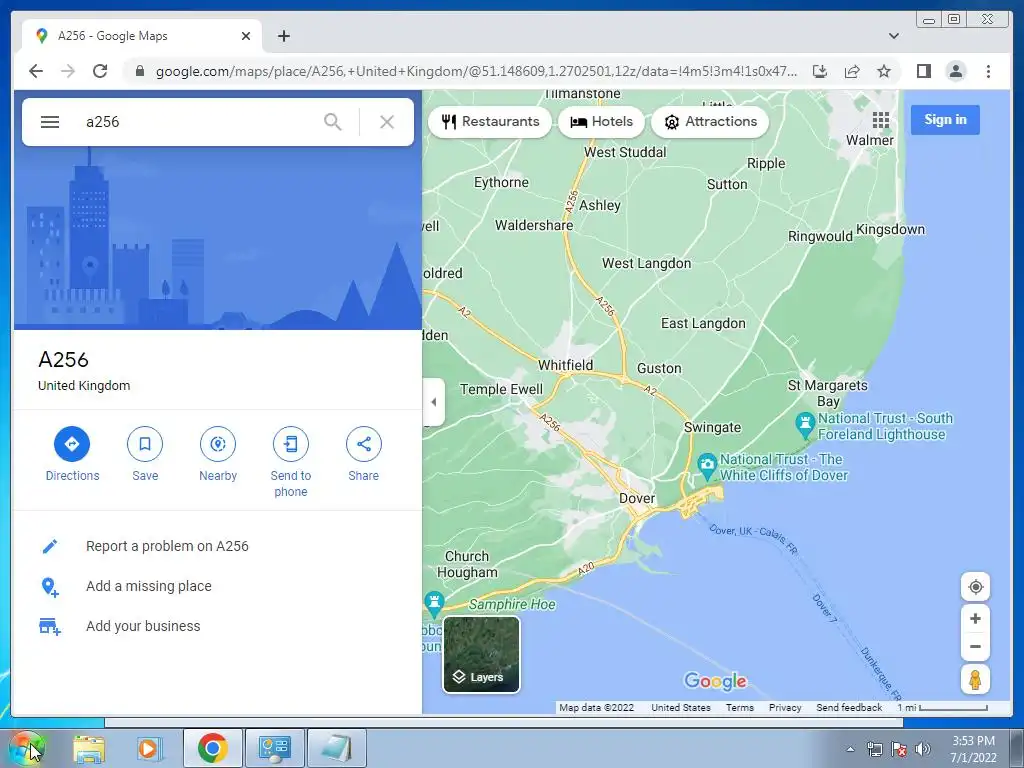
Task: Click United States region link
Action: 680,707
